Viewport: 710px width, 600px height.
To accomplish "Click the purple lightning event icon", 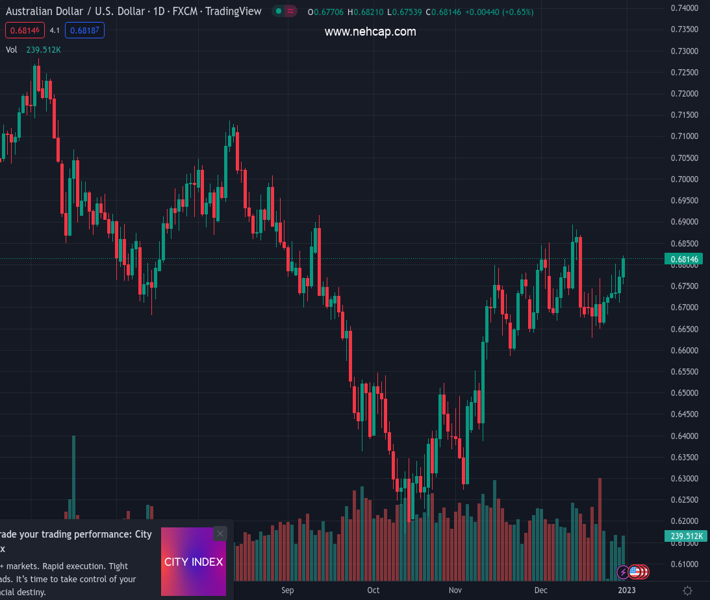I will pyautogui.click(x=623, y=572).
